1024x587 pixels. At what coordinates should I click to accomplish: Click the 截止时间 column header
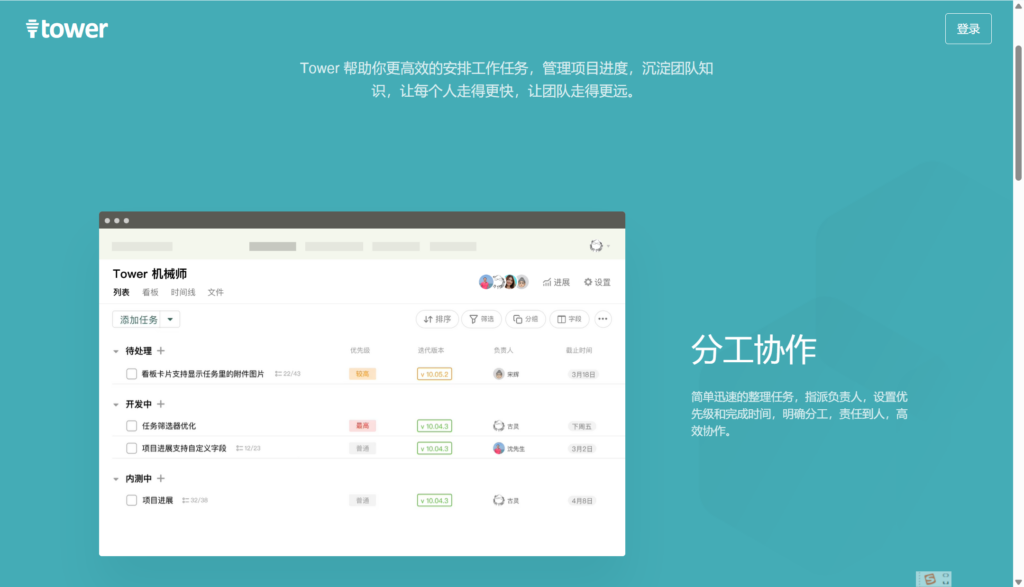(x=579, y=351)
